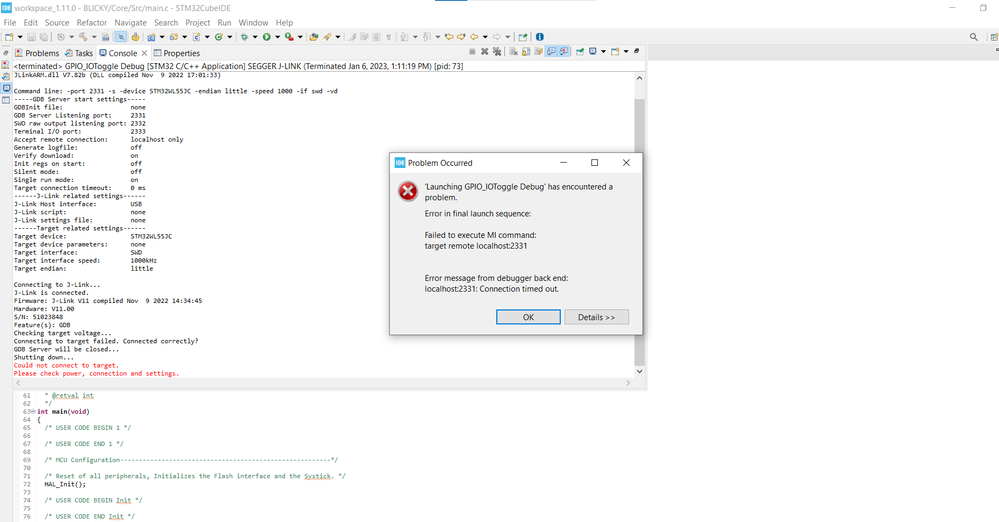The height and width of the screenshot is (522, 999).
Task: Click the Console view minimize-restore icon
Action: [636, 51]
